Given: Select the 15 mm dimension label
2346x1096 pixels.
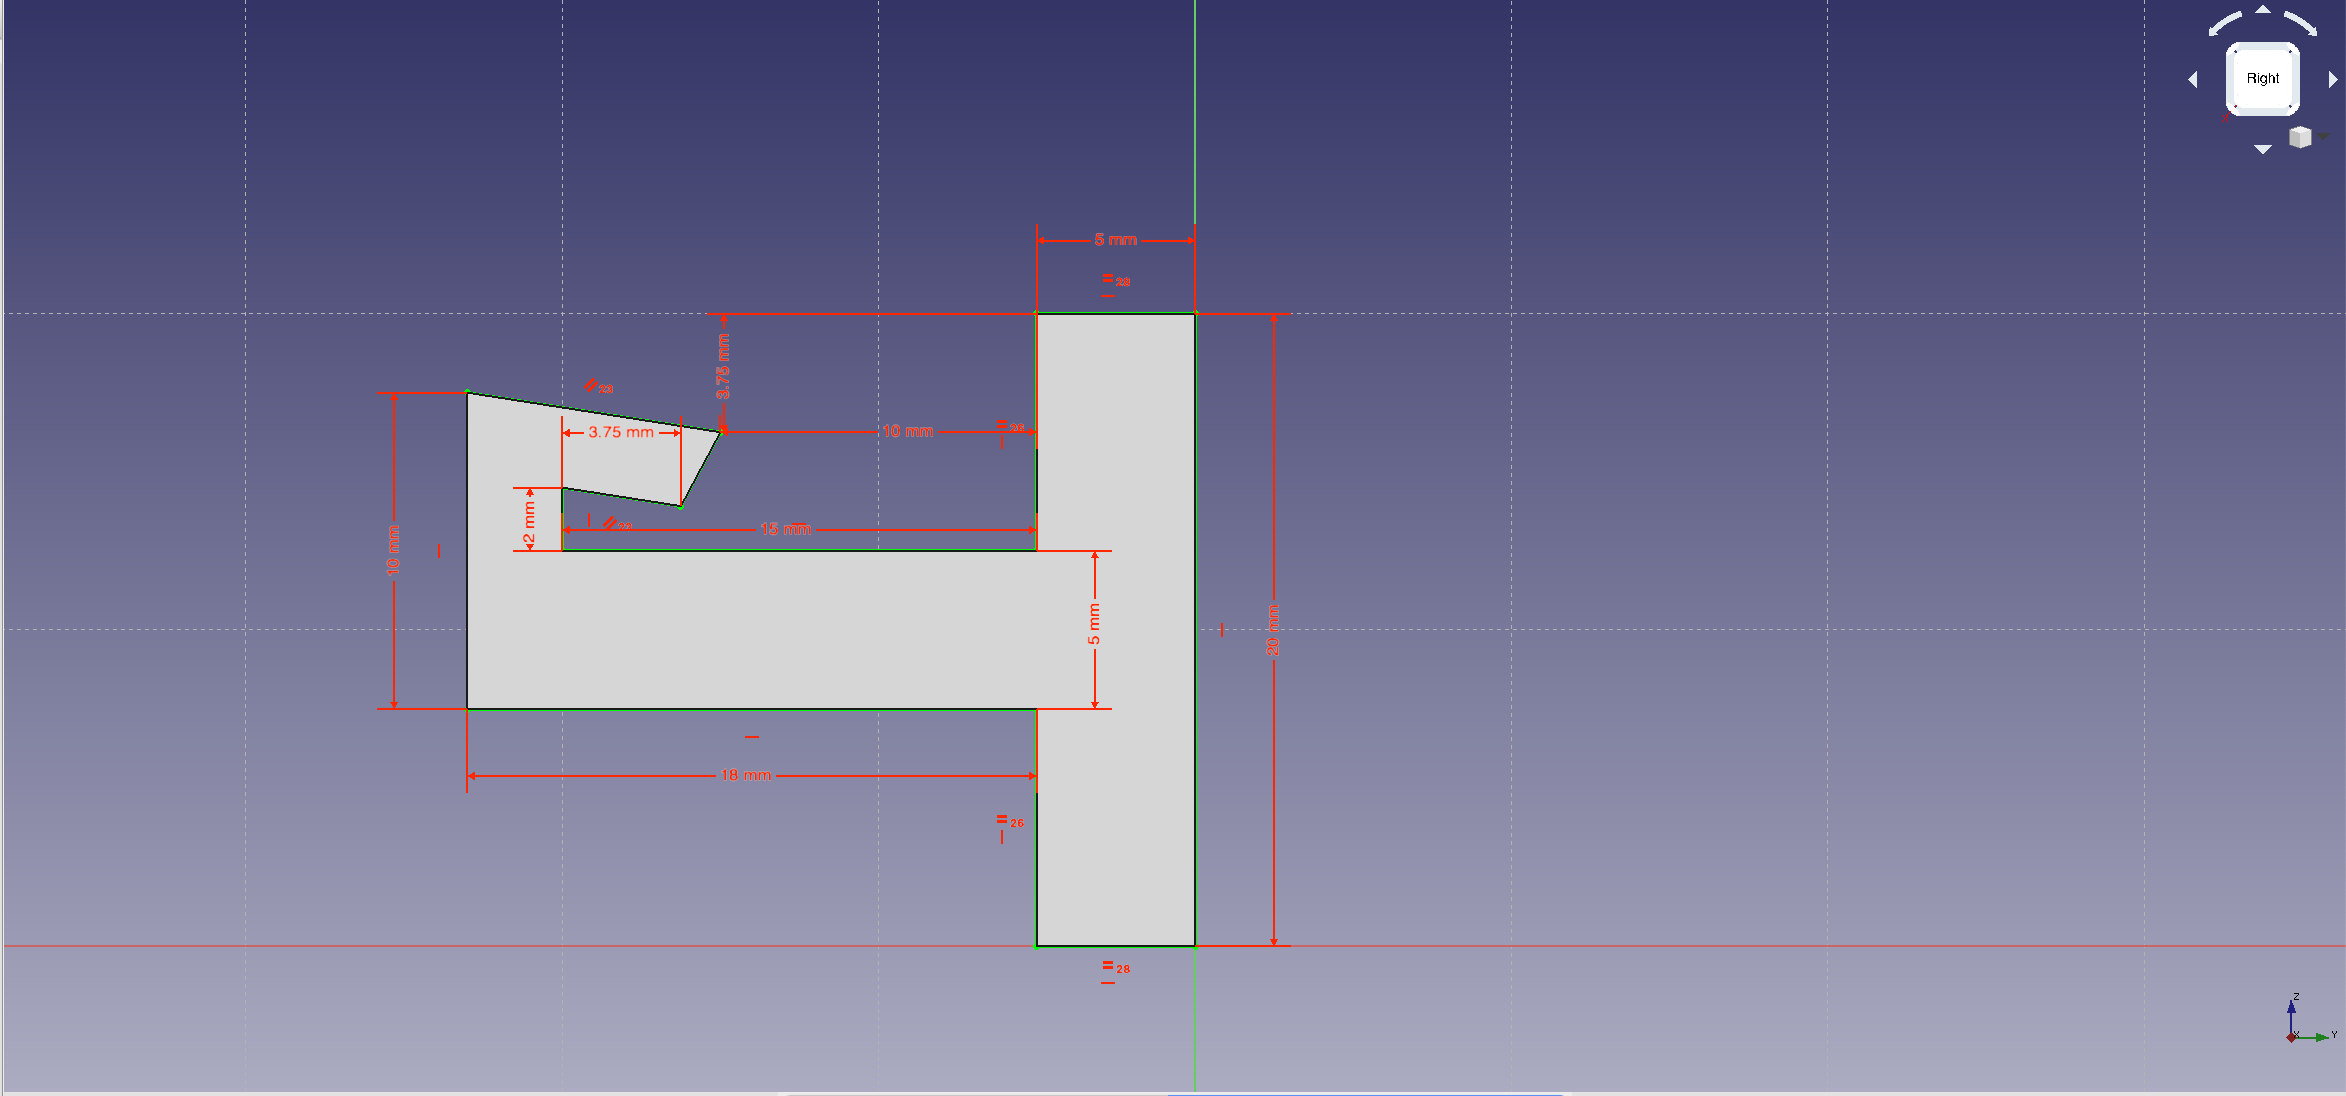Looking at the screenshot, I should tap(785, 529).
